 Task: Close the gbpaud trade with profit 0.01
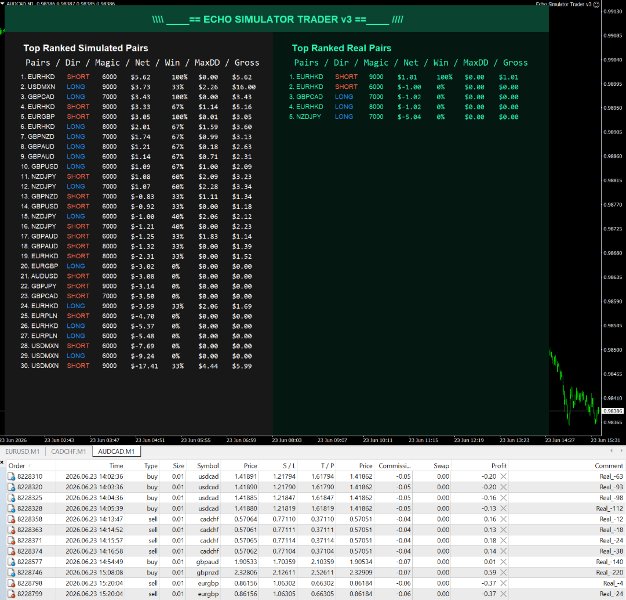pos(503,562)
